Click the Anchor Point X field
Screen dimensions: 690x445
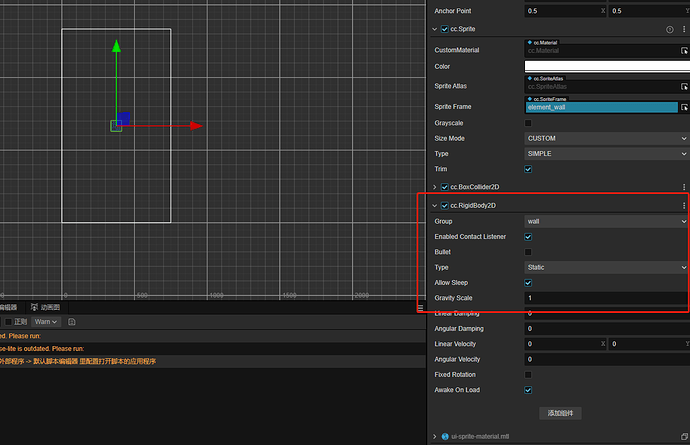click(x=565, y=11)
